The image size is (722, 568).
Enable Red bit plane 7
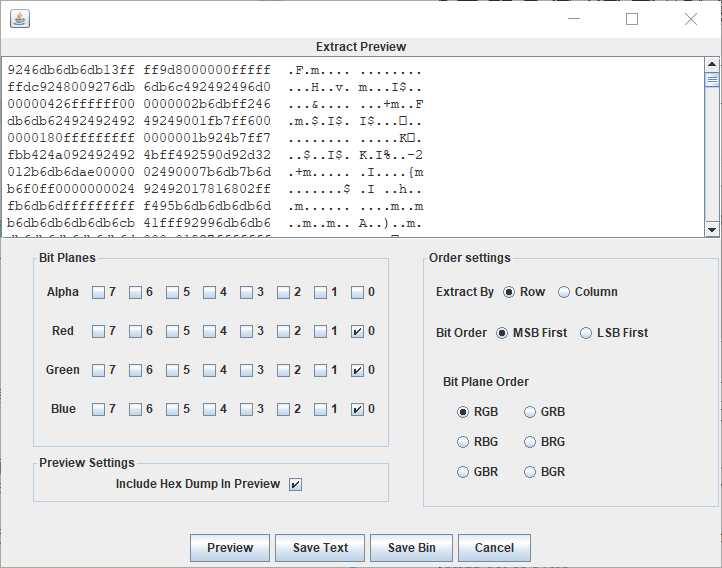point(98,331)
